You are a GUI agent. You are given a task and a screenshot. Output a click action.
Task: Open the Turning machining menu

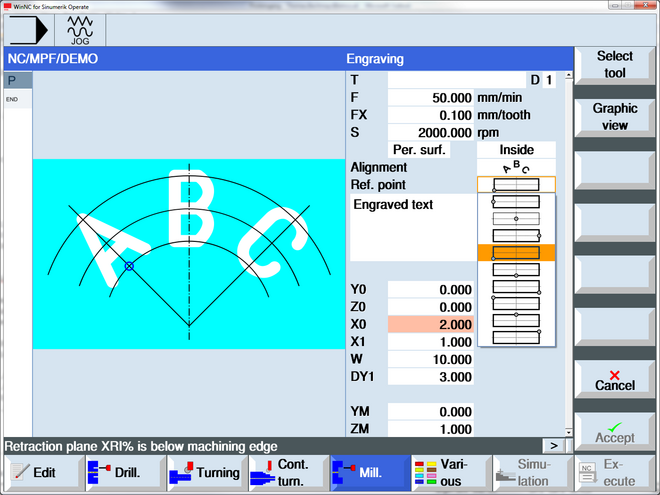click(x=205, y=472)
